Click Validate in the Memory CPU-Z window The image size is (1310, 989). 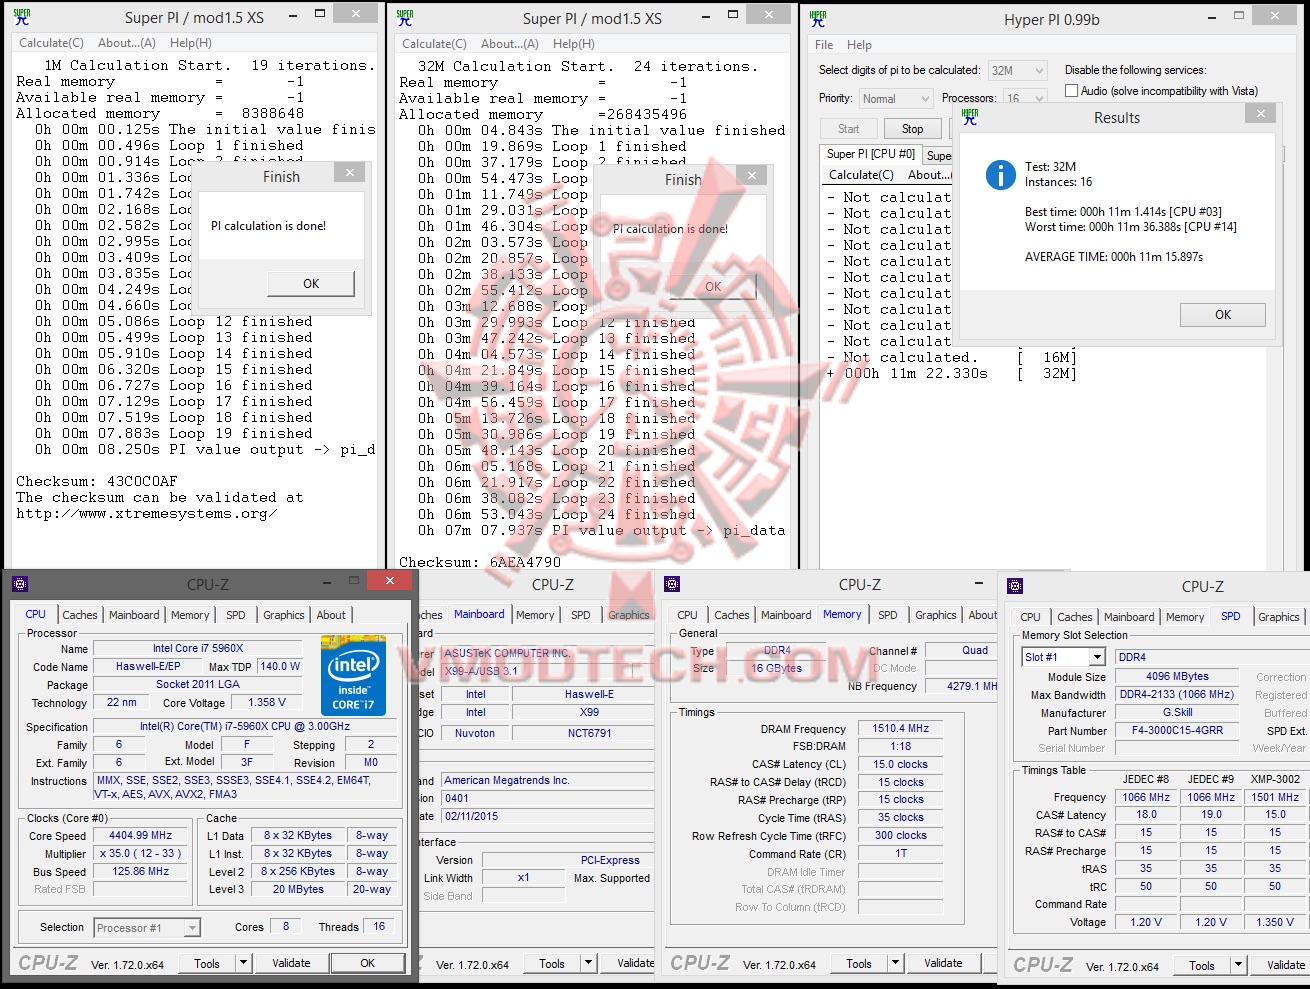(x=943, y=963)
